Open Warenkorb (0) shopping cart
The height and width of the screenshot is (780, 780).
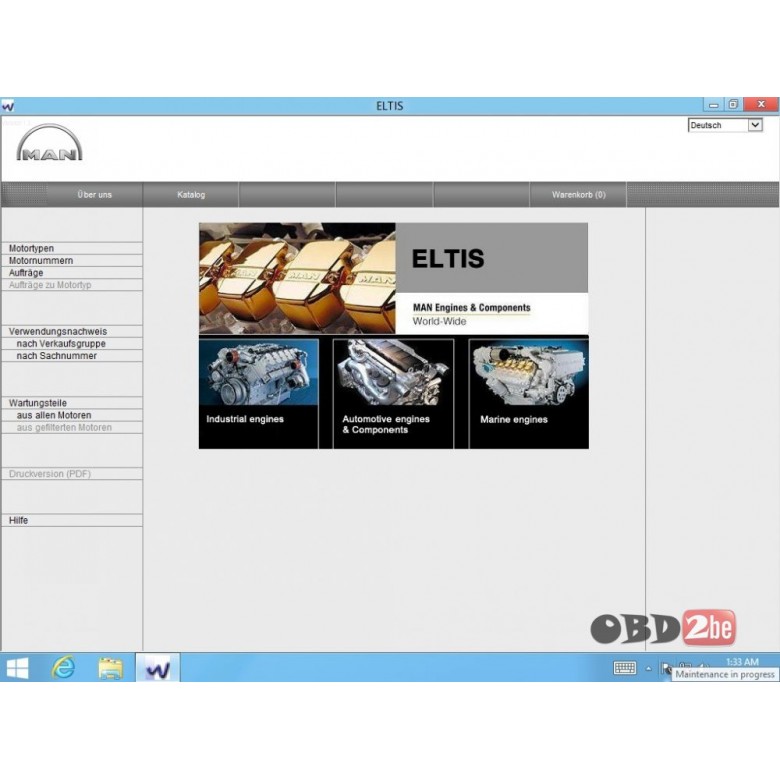579,195
